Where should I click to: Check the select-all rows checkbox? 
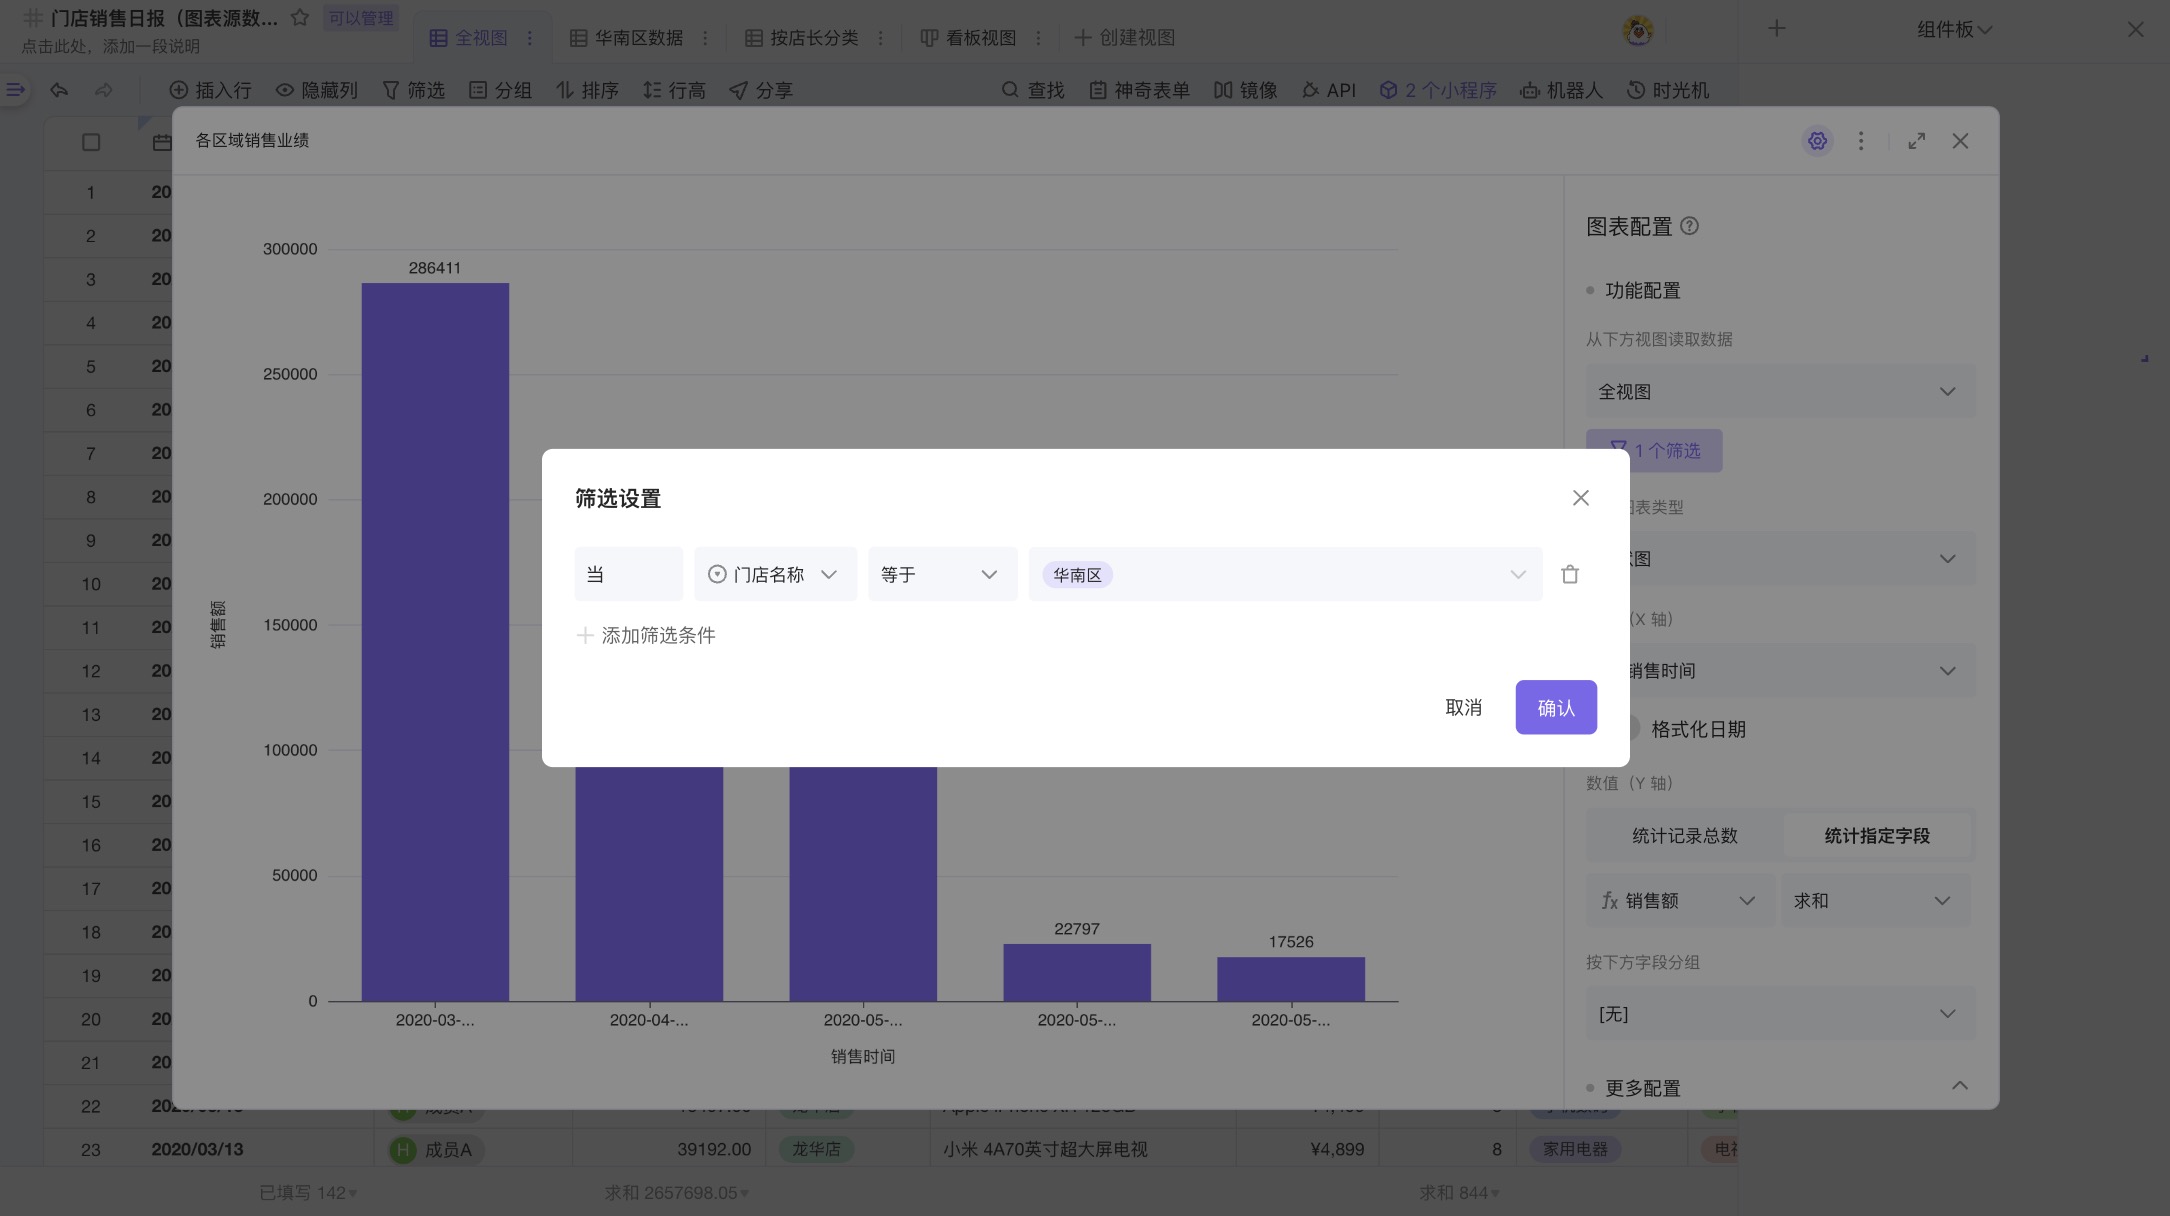click(x=91, y=142)
